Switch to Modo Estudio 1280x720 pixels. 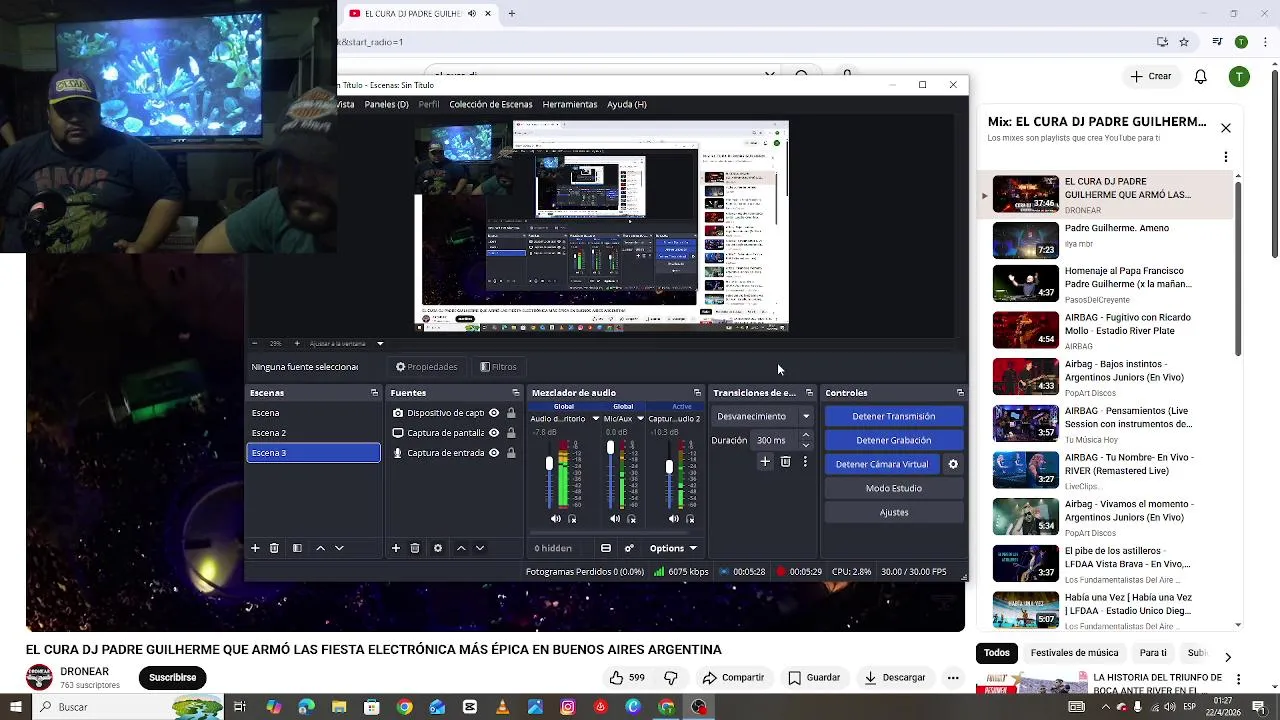click(894, 488)
